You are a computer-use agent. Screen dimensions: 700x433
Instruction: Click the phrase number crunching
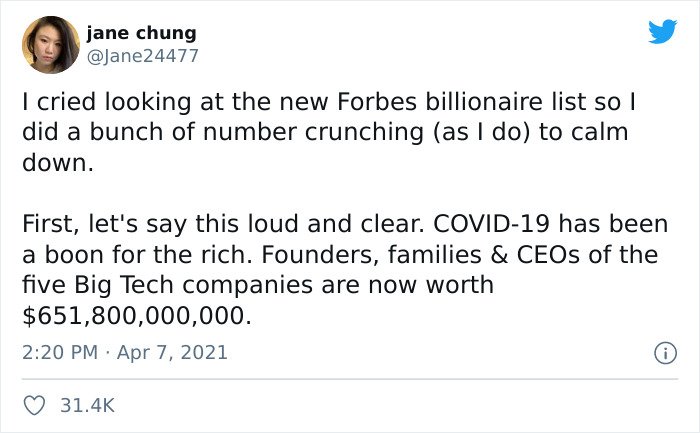(x=313, y=132)
